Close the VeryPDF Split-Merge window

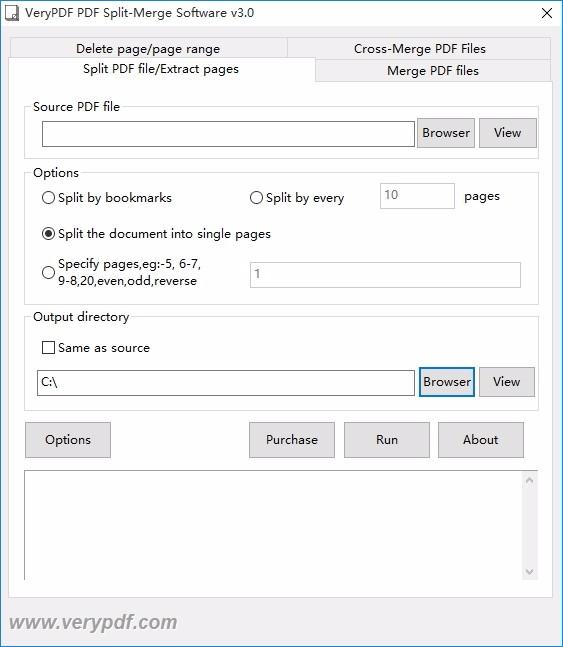point(547,13)
